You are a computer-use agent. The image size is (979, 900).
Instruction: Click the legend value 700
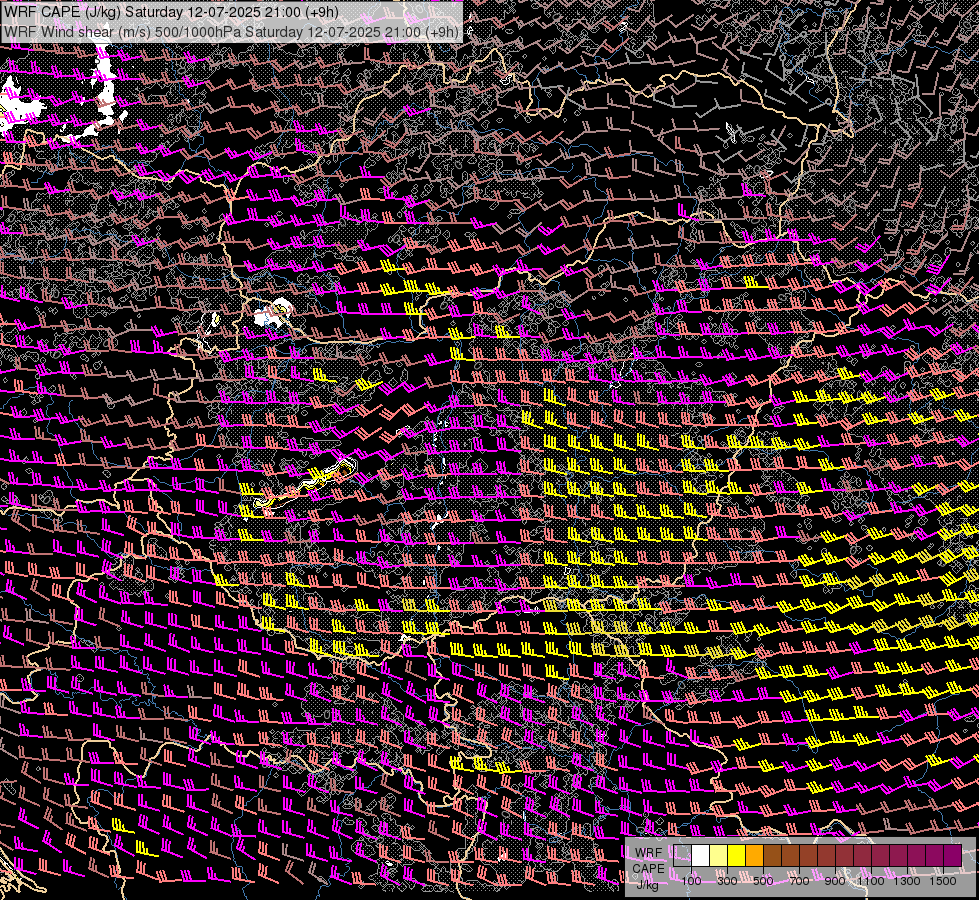[799, 881]
